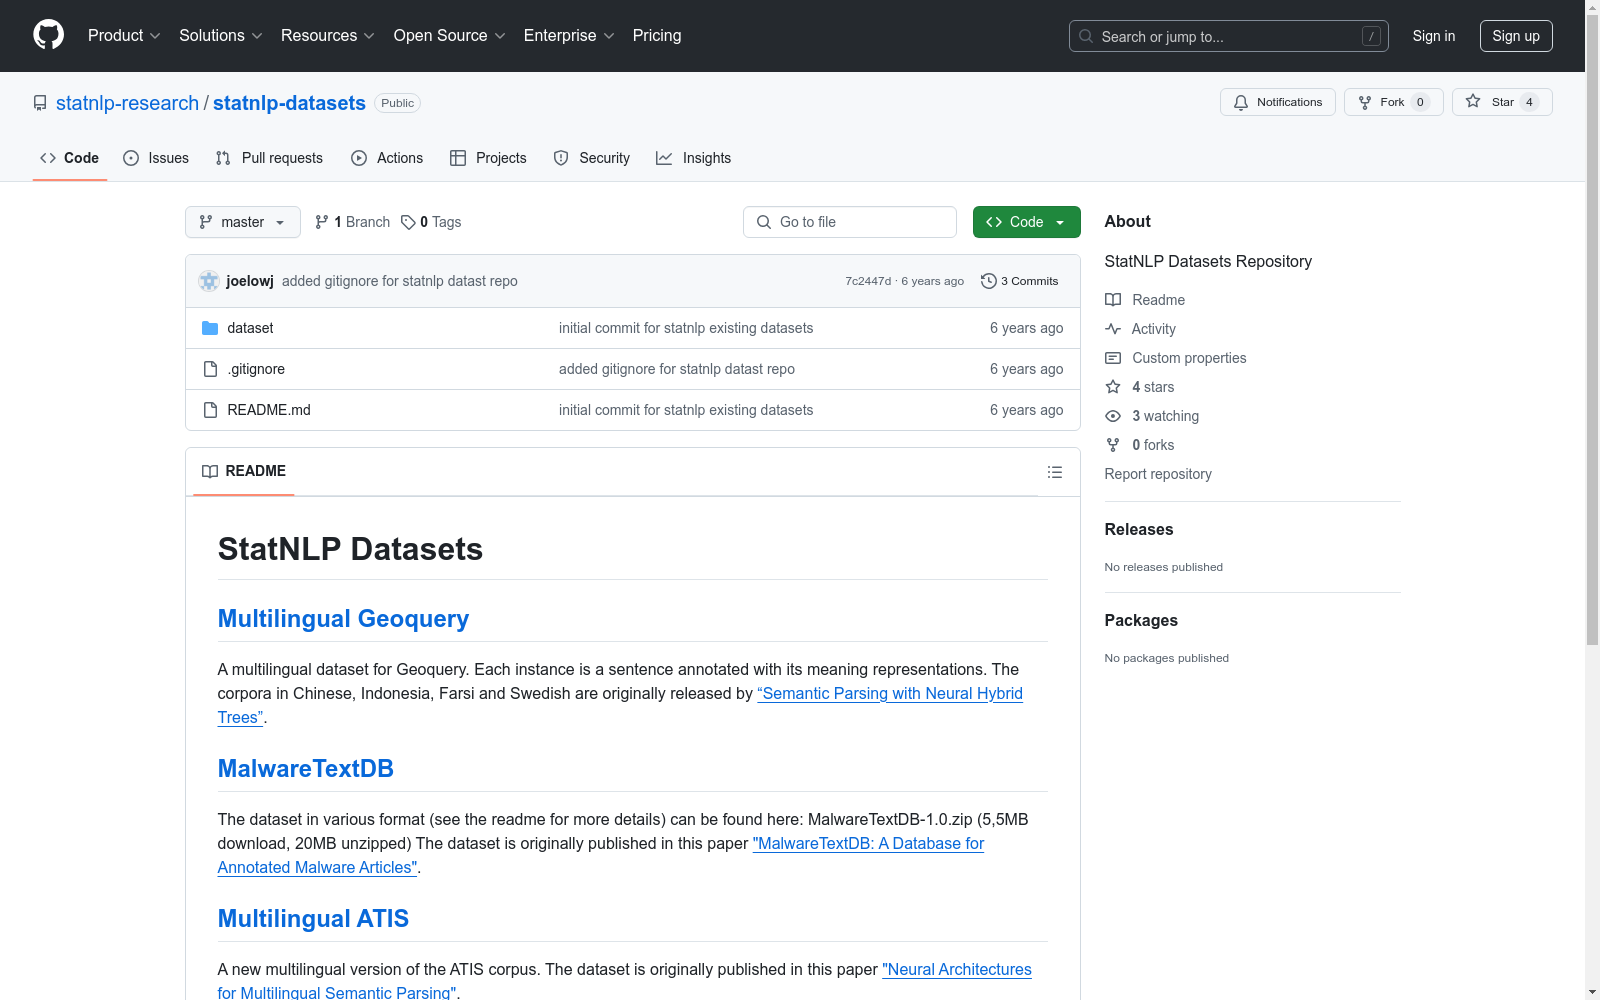Viewport: 1600px width, 1000px height.
Task: Click the Sign in link
Action: (x=1434, y=36)
